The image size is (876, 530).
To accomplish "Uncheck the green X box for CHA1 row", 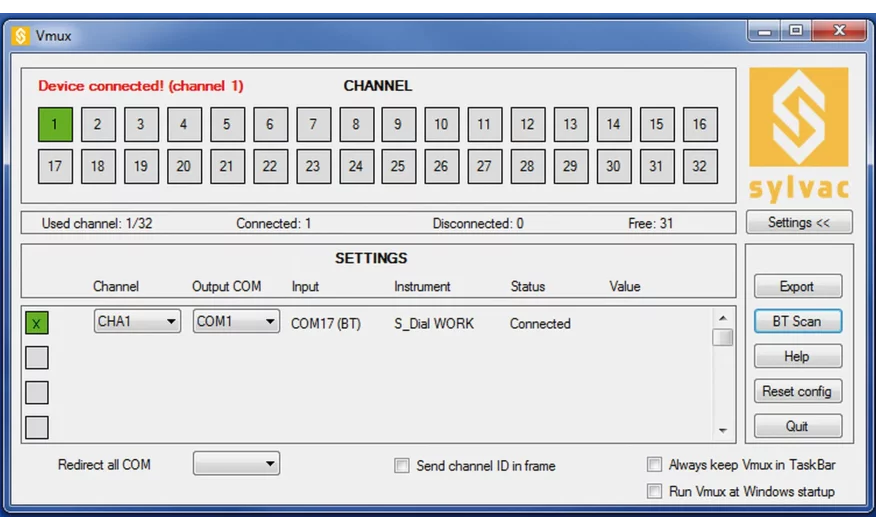I will tap(37, 323).
